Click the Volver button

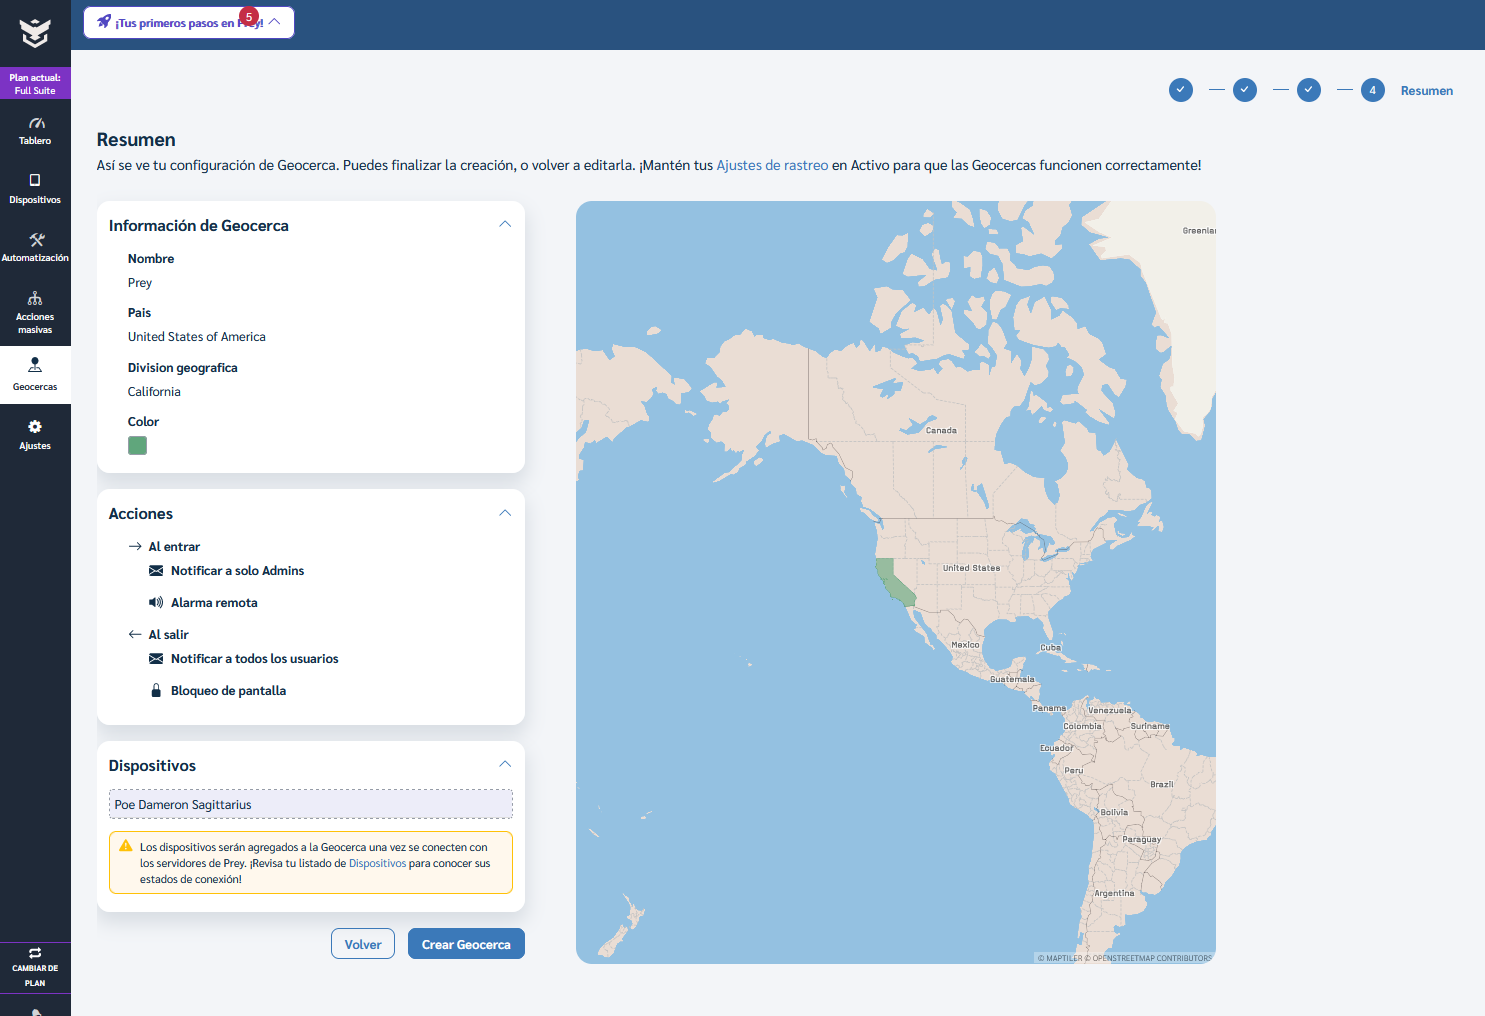pos(363,944)
